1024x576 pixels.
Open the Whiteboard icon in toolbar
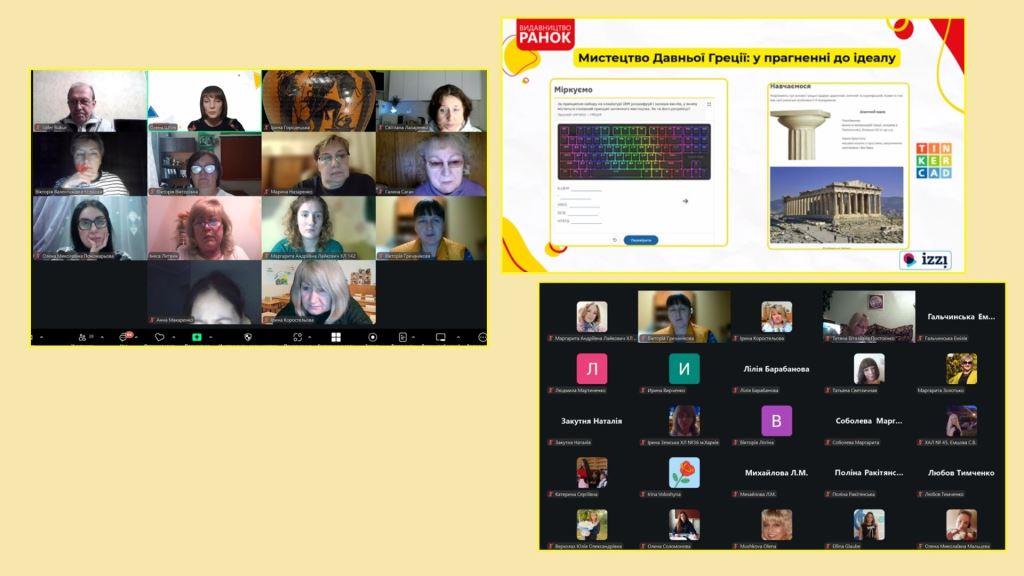coord(441,337)
